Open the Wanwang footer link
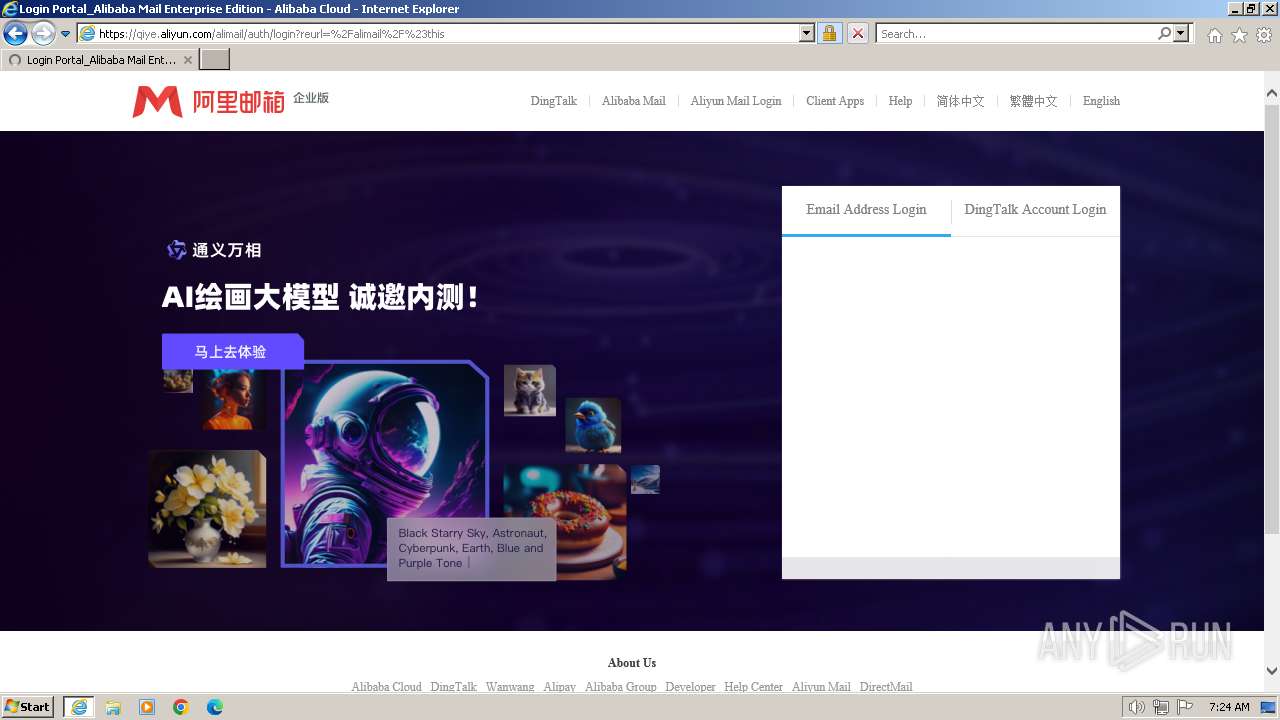 coord(510,687)
